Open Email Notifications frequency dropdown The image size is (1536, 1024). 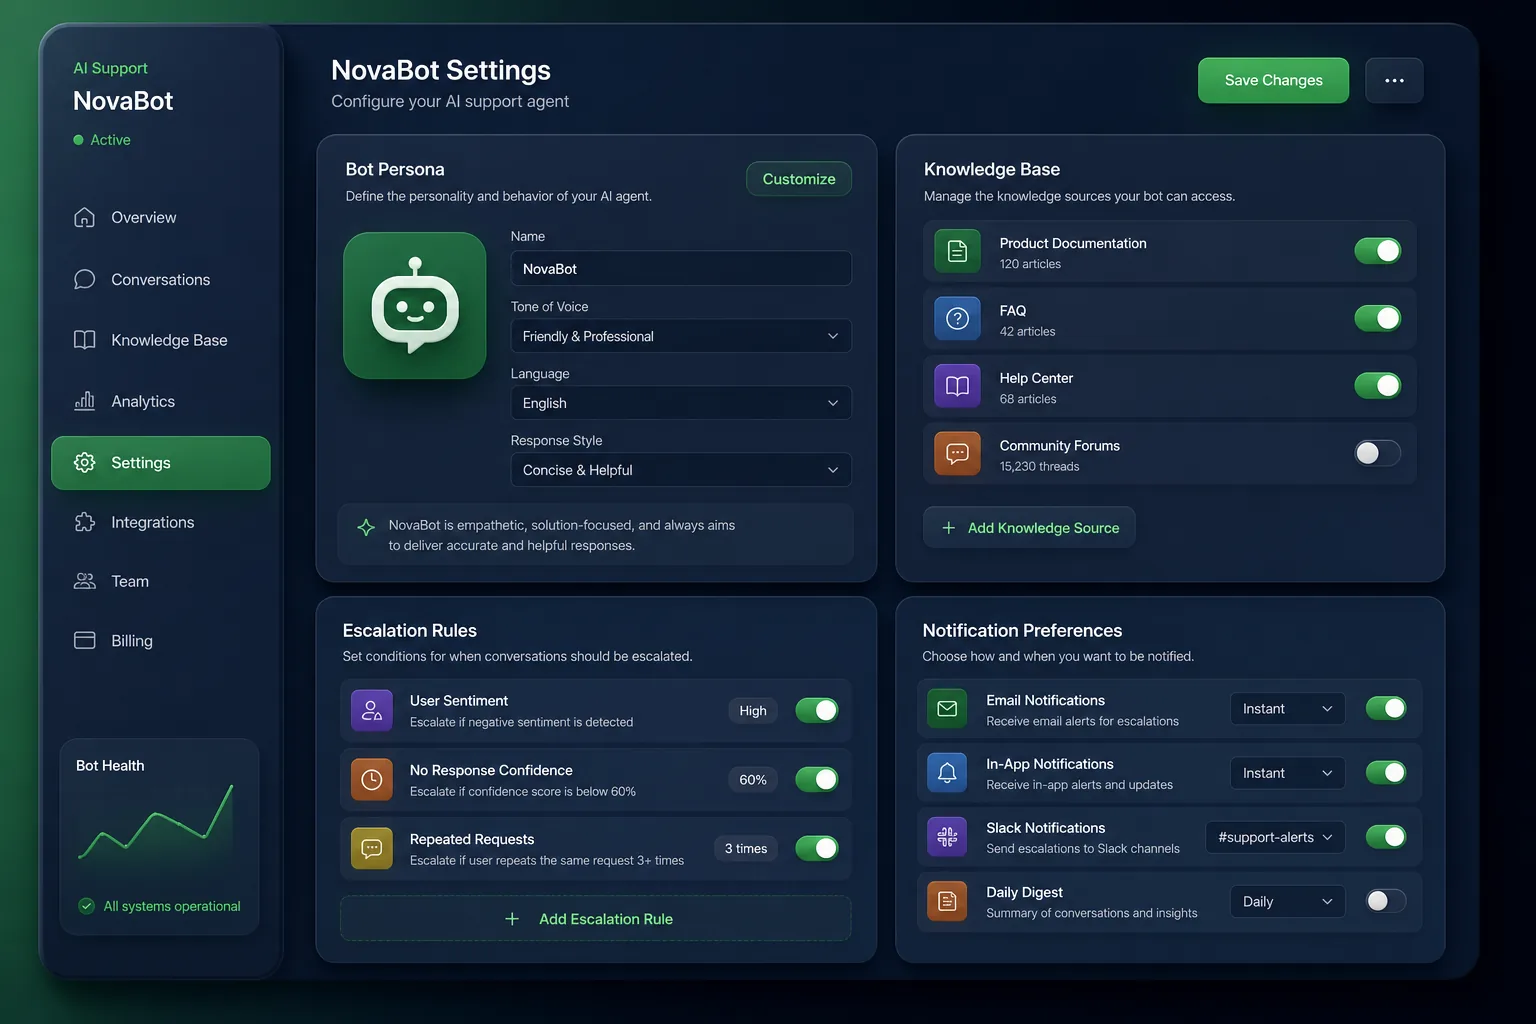click(x=1288, y=709)
